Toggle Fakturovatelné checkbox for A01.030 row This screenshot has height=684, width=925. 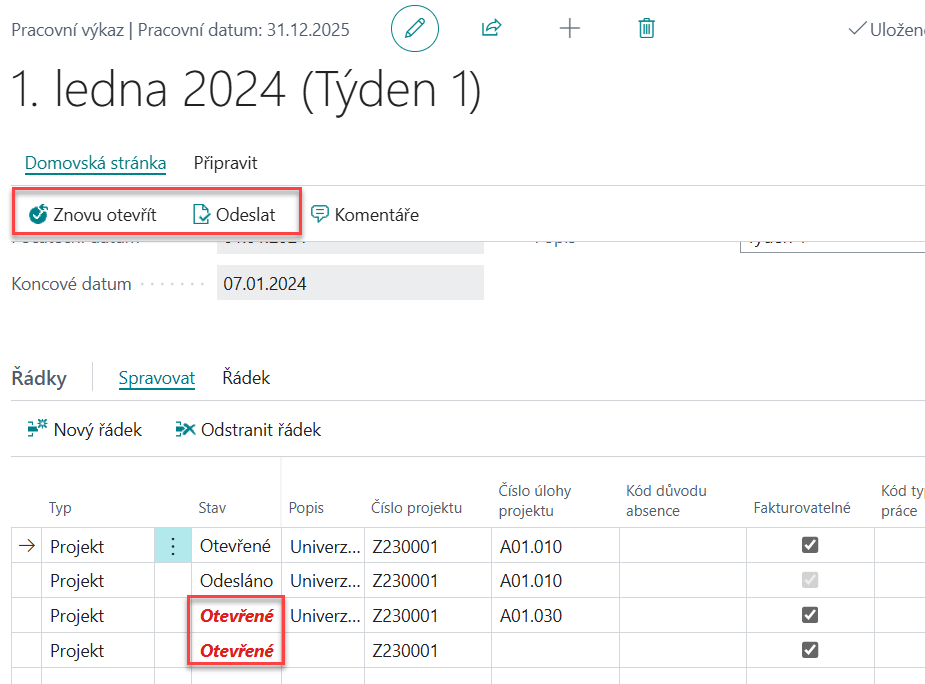pyautogui.click(x=810, y=615)
